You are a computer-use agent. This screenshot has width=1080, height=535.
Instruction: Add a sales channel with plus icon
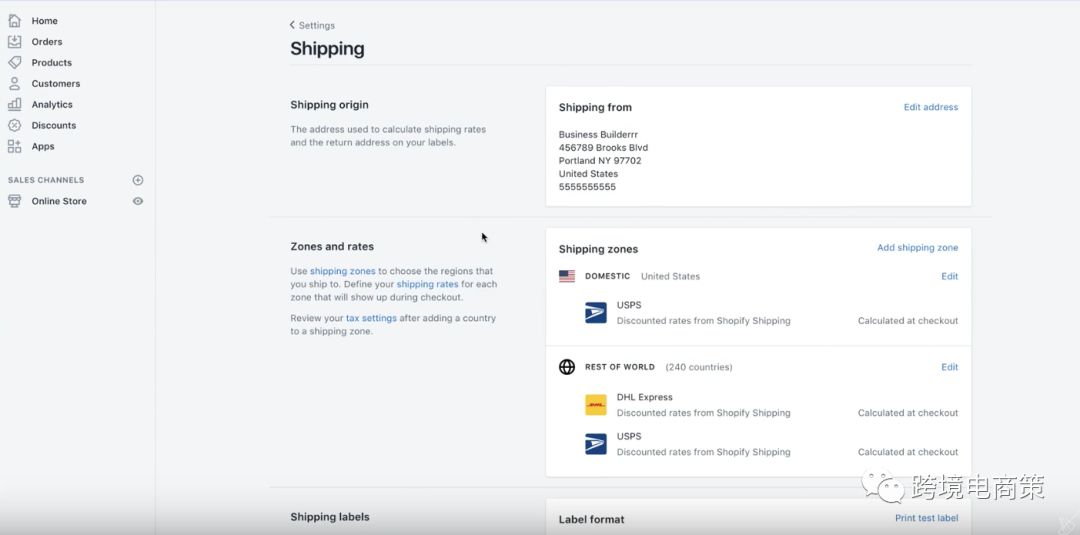(138, 180)
